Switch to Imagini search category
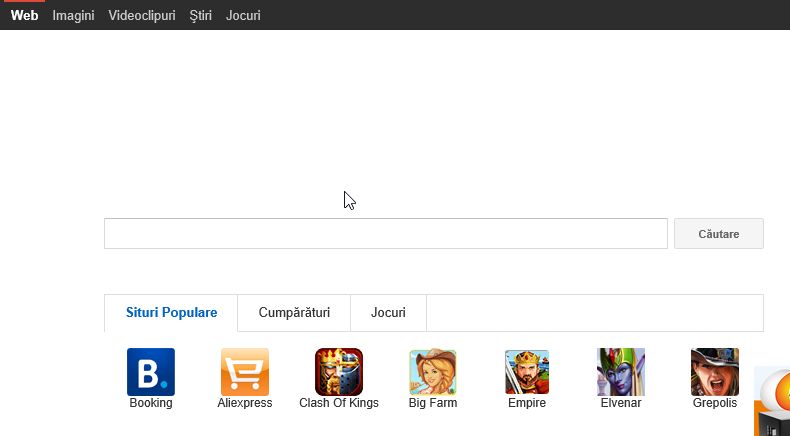 [73, 16]
